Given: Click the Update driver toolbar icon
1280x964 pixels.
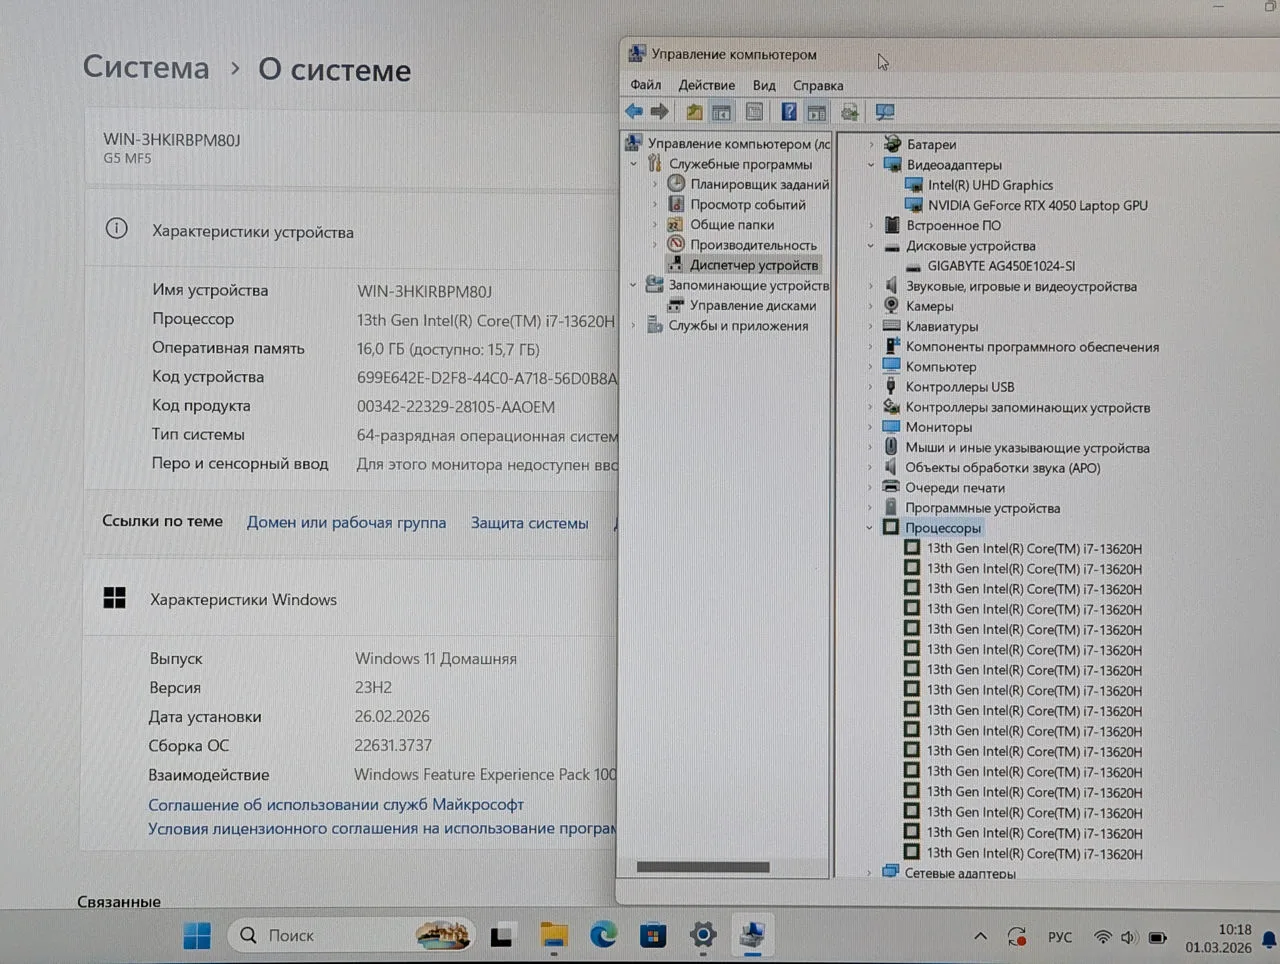Looking at the screenshot, I should click(x=850, y=112).
